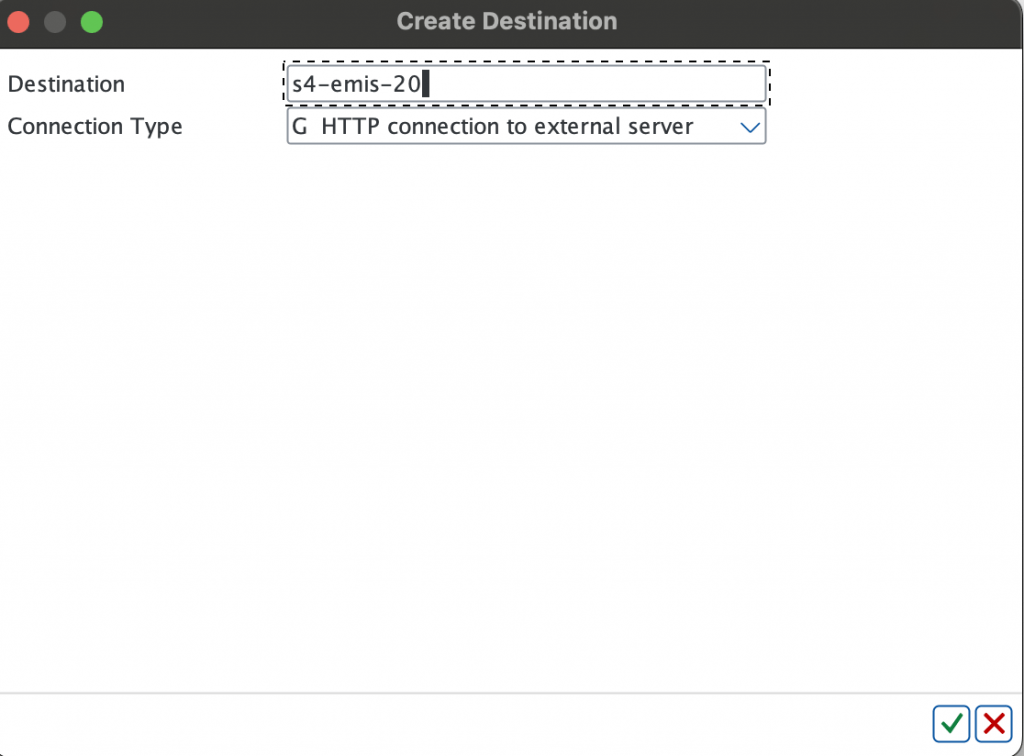Cancel using the red X icon

pyautogui.click(x=993, y=723)
